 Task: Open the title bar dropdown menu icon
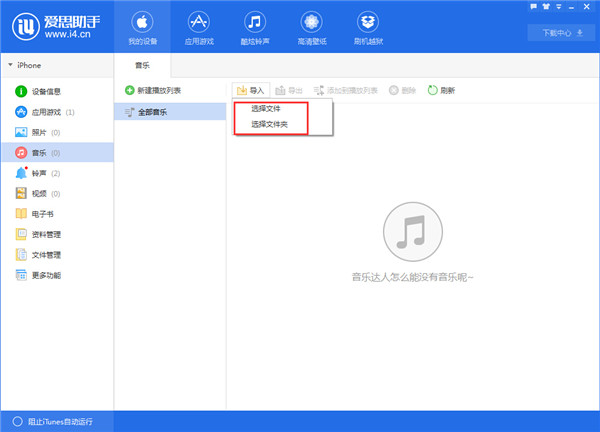pos(559,7)
